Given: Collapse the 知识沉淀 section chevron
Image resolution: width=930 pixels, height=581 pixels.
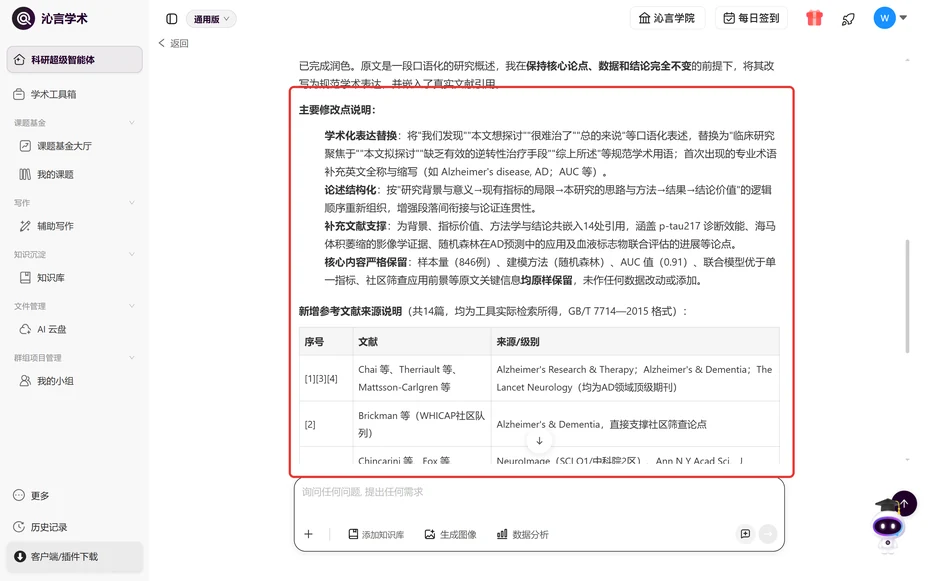Looking at the screenshot, I should (x=132, y=254).
